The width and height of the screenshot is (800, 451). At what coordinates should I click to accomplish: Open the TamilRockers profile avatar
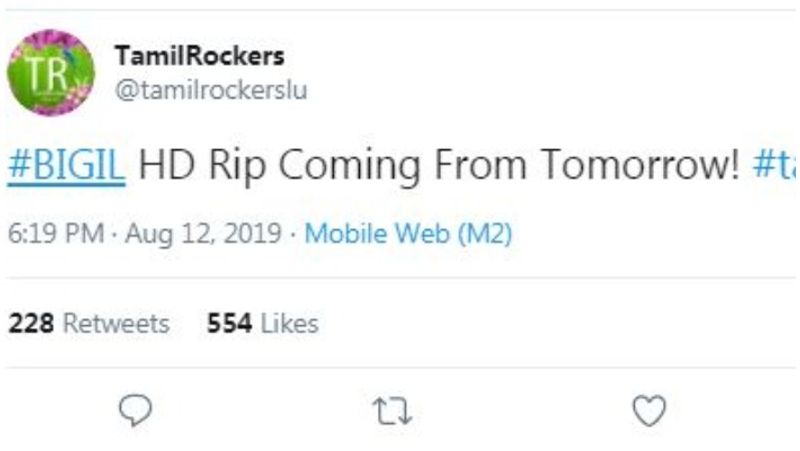tap(51, 73)
